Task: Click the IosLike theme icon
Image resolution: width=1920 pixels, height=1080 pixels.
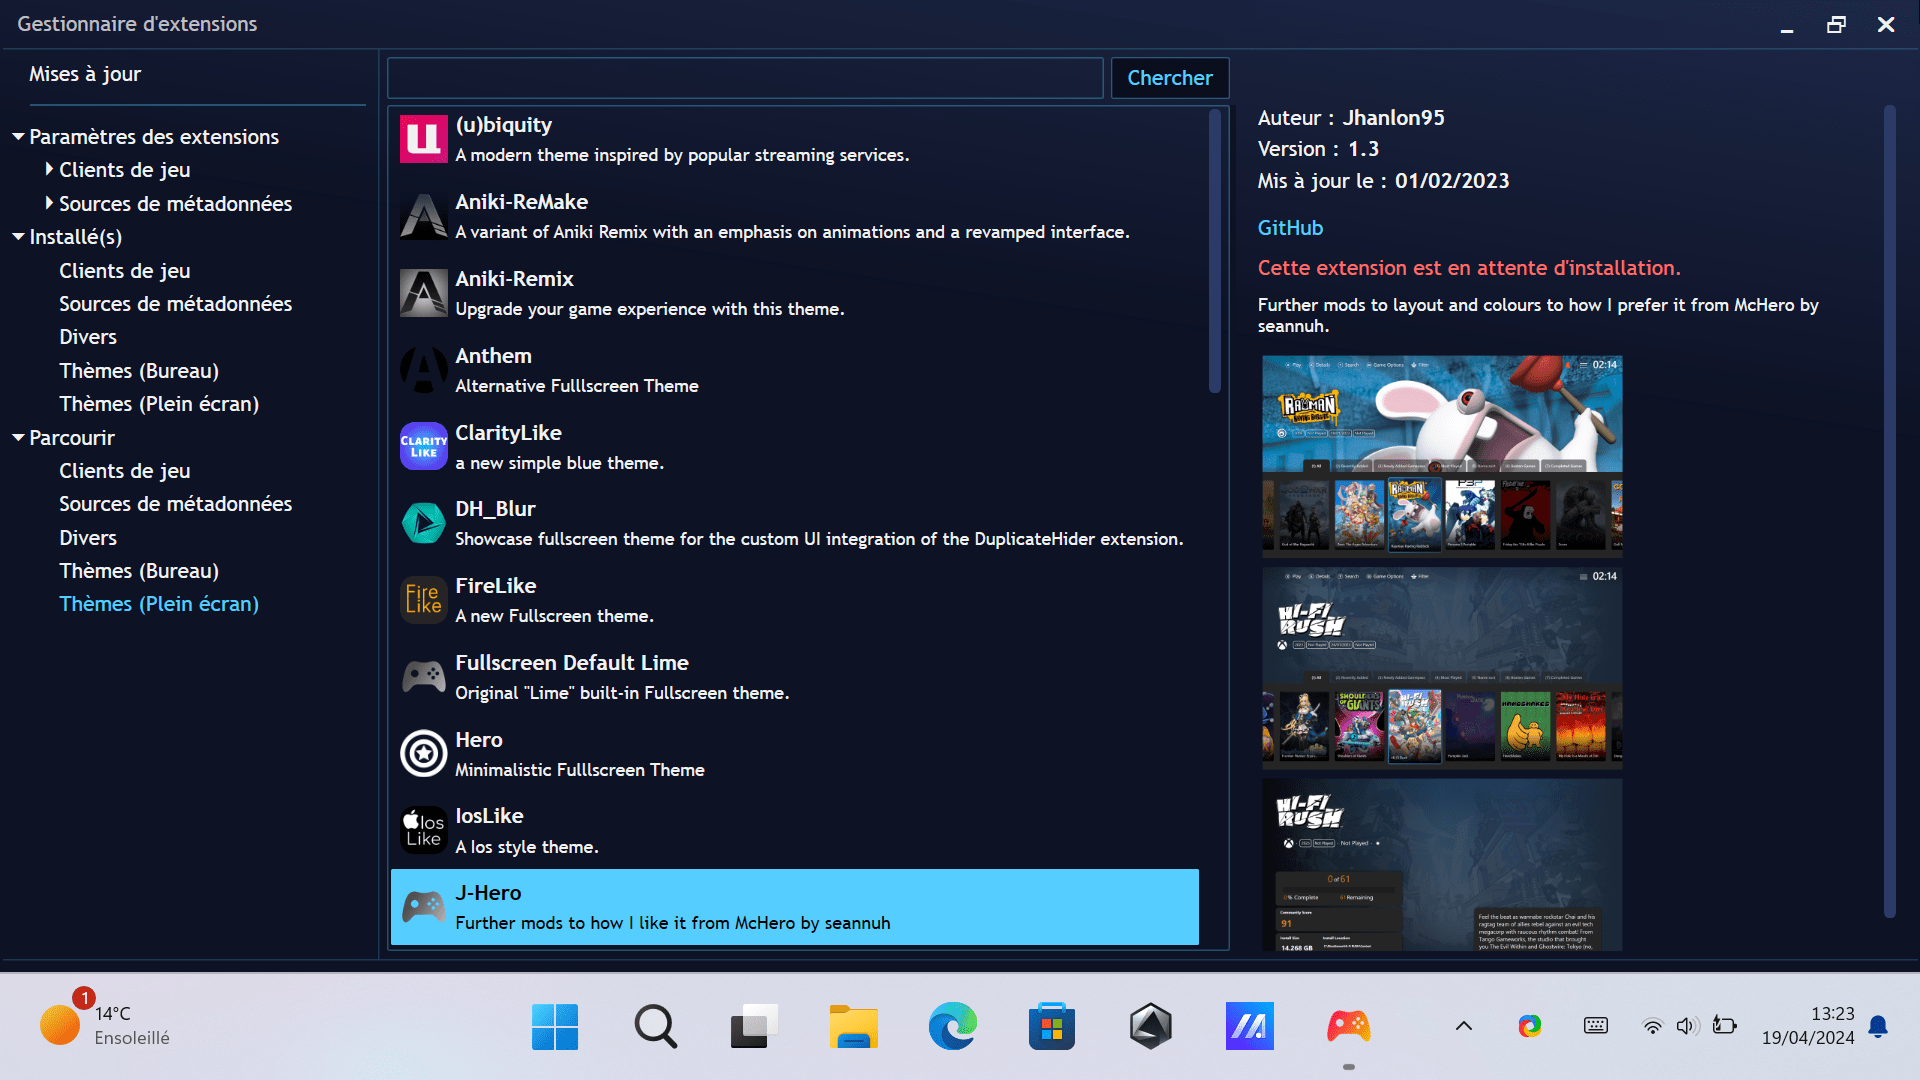Action: [423, 830]
